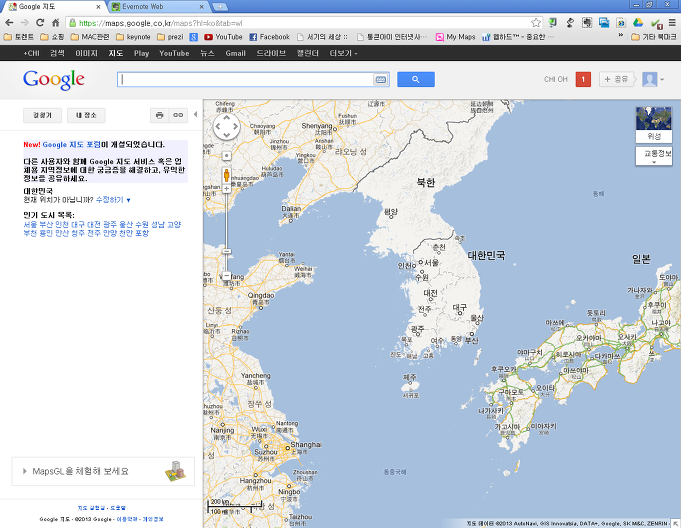Click the blue magnifier search button
The width and height of the screenshot is (681, 528).
pos(416,79)
